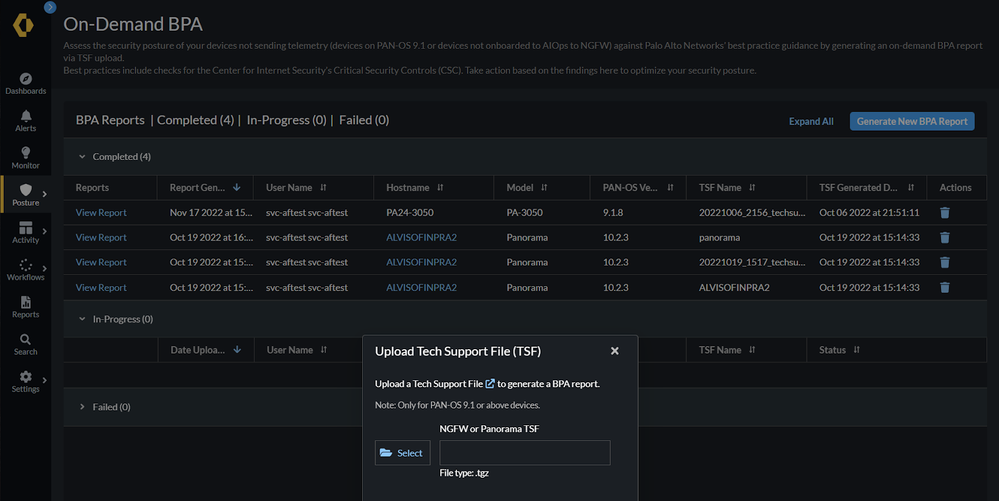Click the Expand All link
Screen dimensions: 999x501
tap(811, 121)
